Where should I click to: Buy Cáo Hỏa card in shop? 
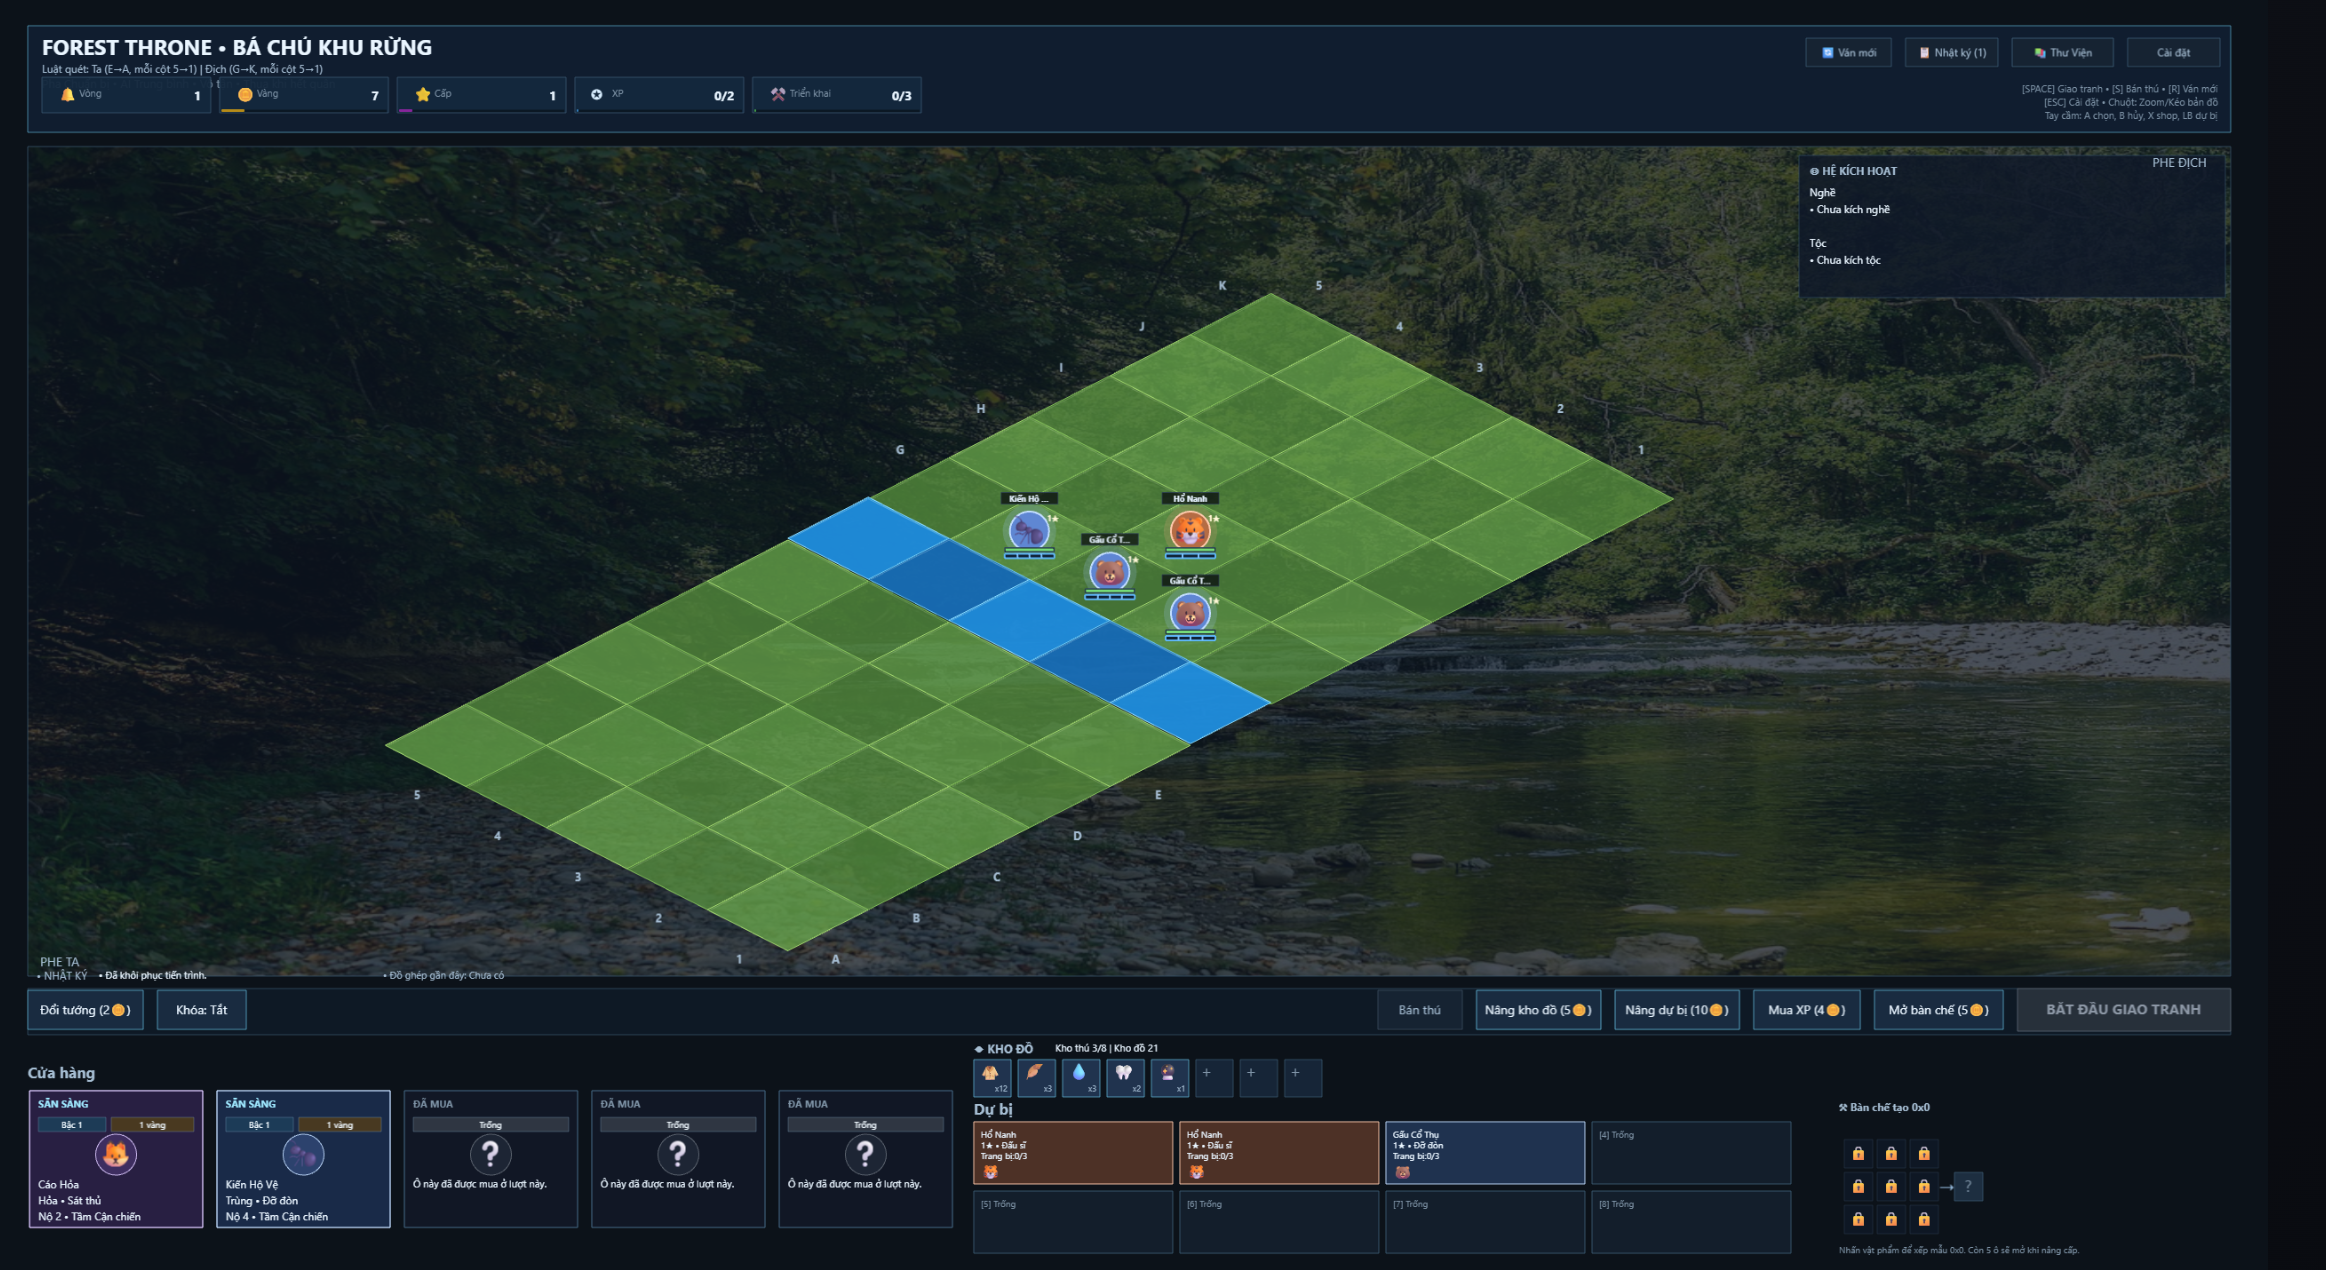tap(116, 1158)
